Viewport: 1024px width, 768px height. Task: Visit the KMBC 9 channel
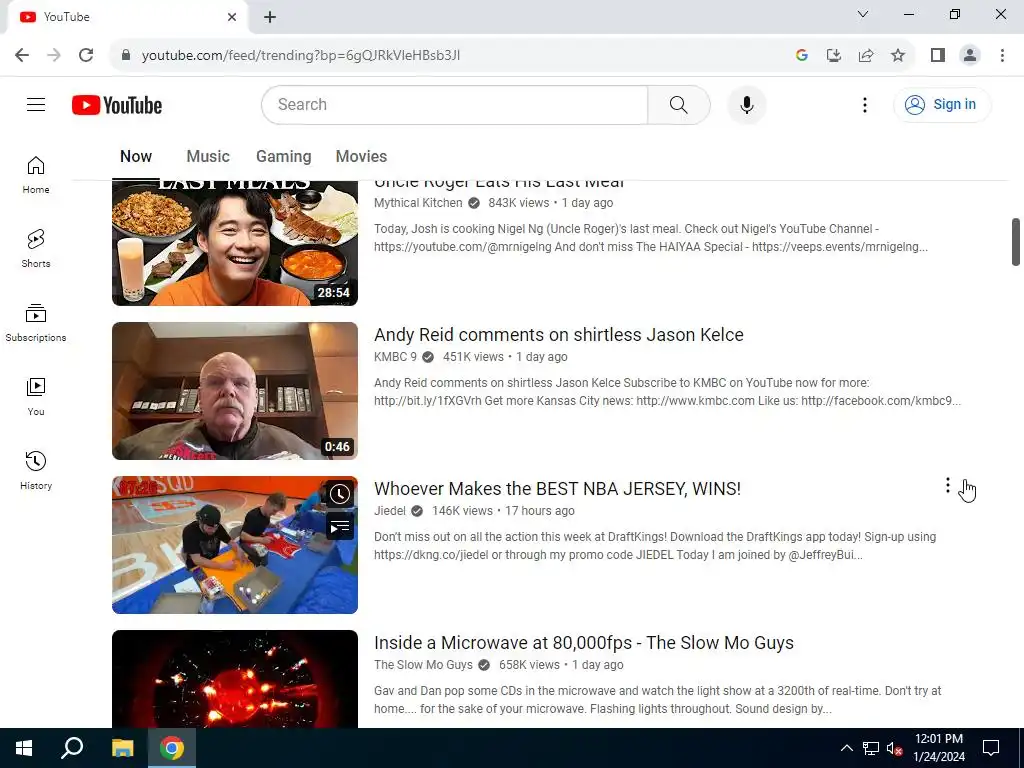[395, 357]
